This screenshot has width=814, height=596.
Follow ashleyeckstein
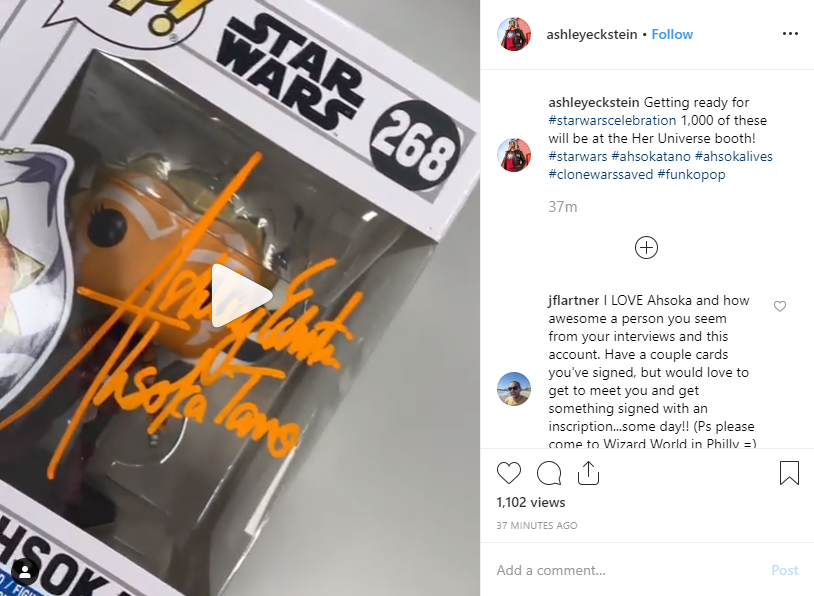(672, 34)
